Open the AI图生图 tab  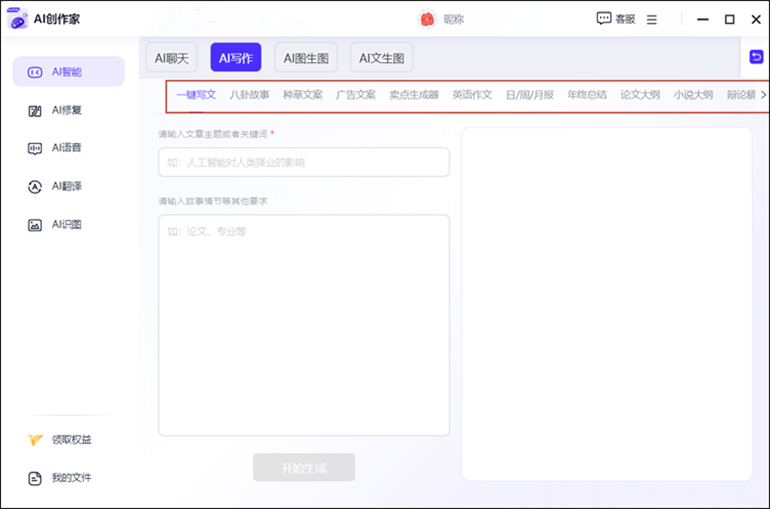pos(306,58)
